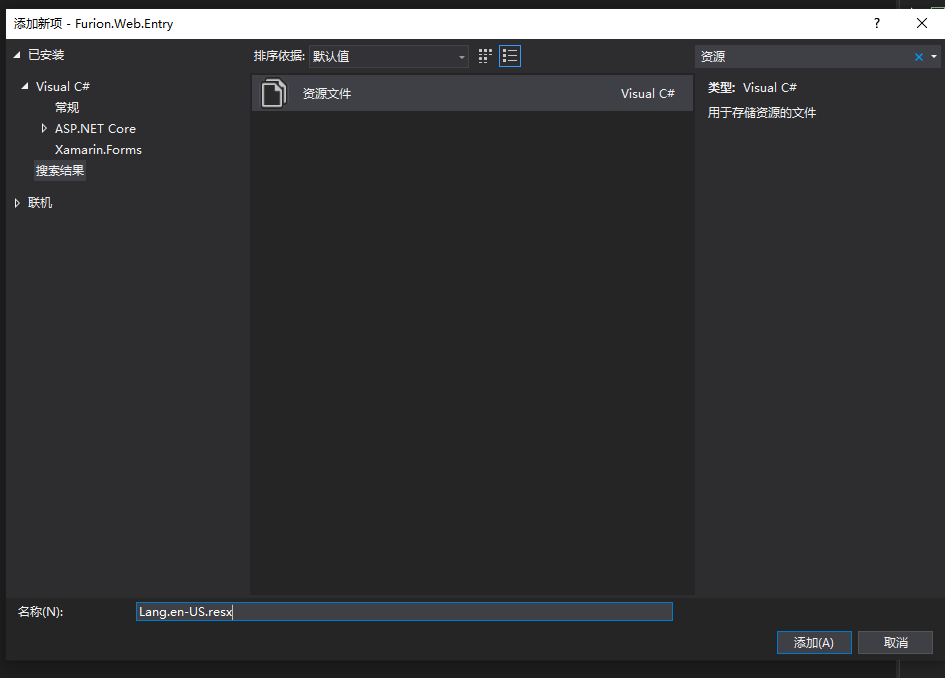Open the 排序依据 默认值 dropdown
Image resolution: width=945 pixels, height=678 pixels.
tap(388, 57)
